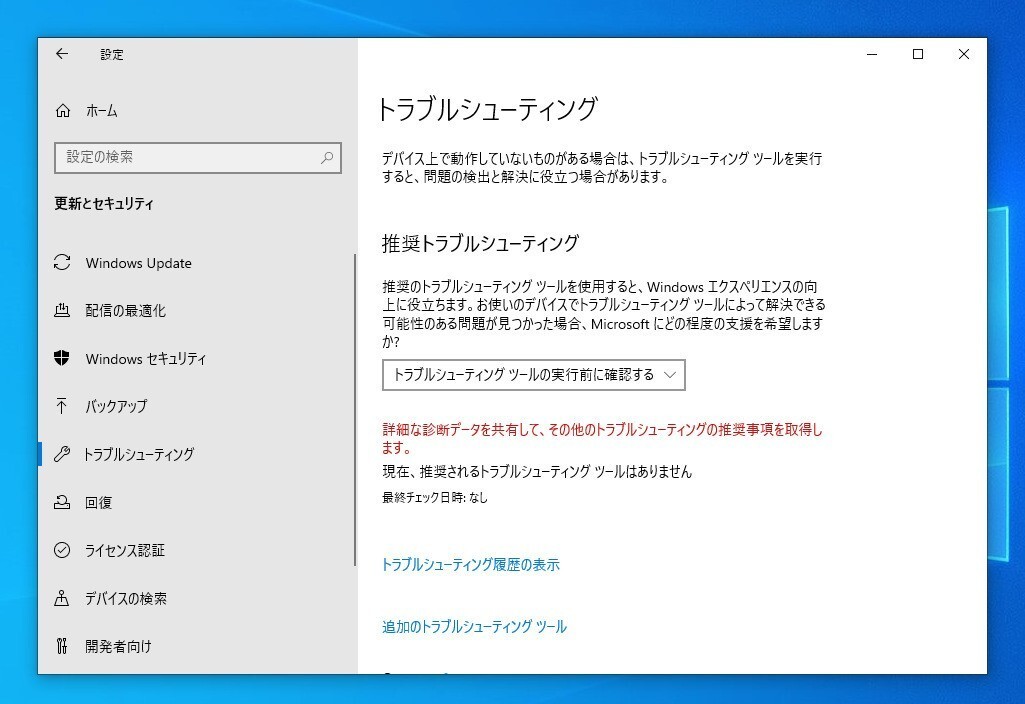Click the ライセンス認証 checkmark icon
Viewport: 1025px width, 704px height.
62,550
